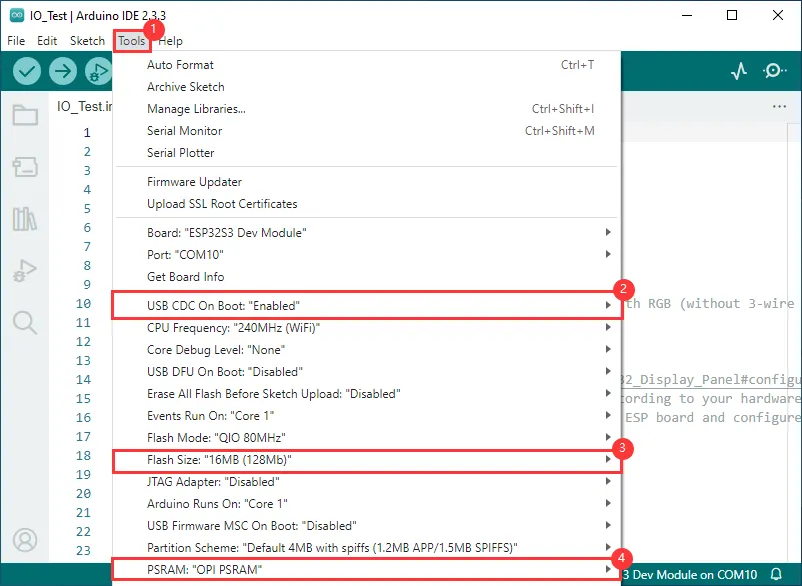
Task: Open the Serial Plotter waveform icon
Action: 739,71
